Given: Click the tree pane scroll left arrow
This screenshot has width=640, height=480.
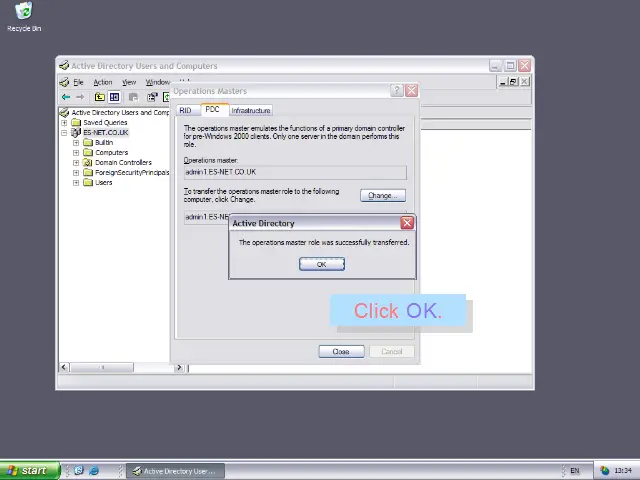Looking at the screenshot, I should pos(64,367).
